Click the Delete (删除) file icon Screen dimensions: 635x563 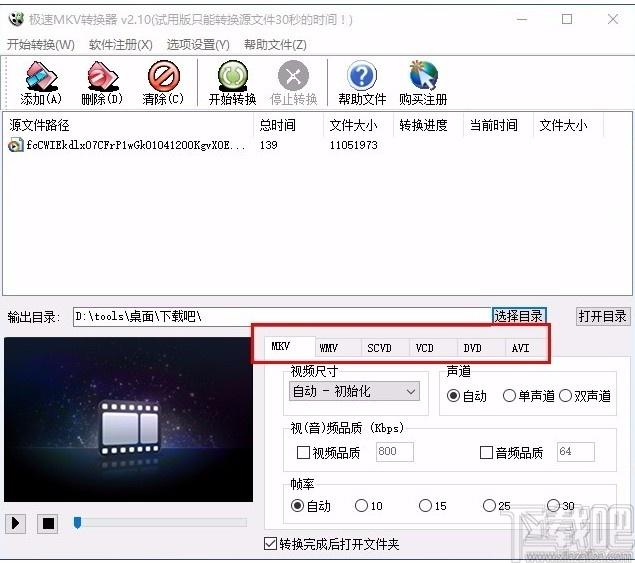pos(102,76)
